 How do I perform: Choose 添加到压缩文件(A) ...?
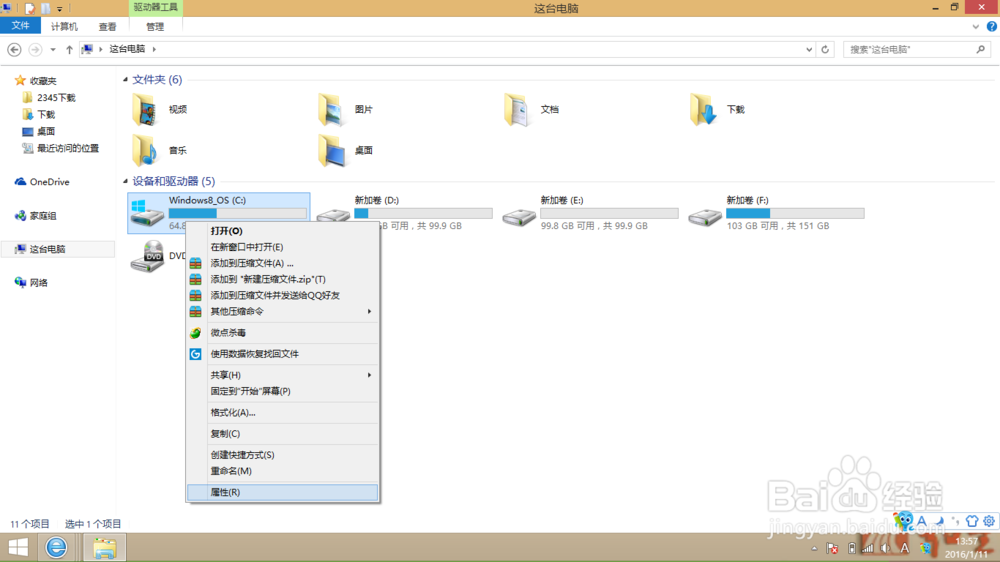[x=283, y=263]
